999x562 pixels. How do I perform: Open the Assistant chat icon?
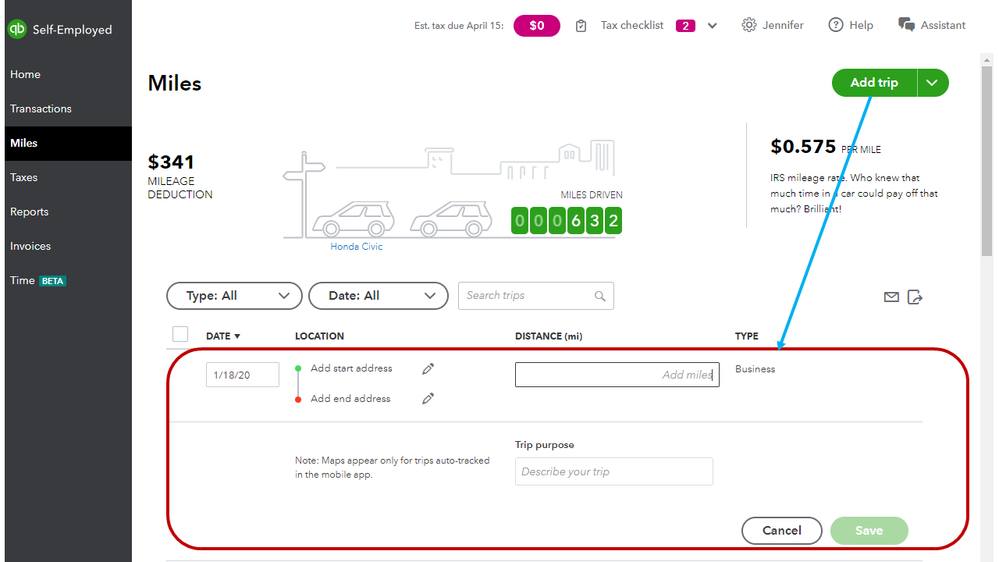(906, 25)
